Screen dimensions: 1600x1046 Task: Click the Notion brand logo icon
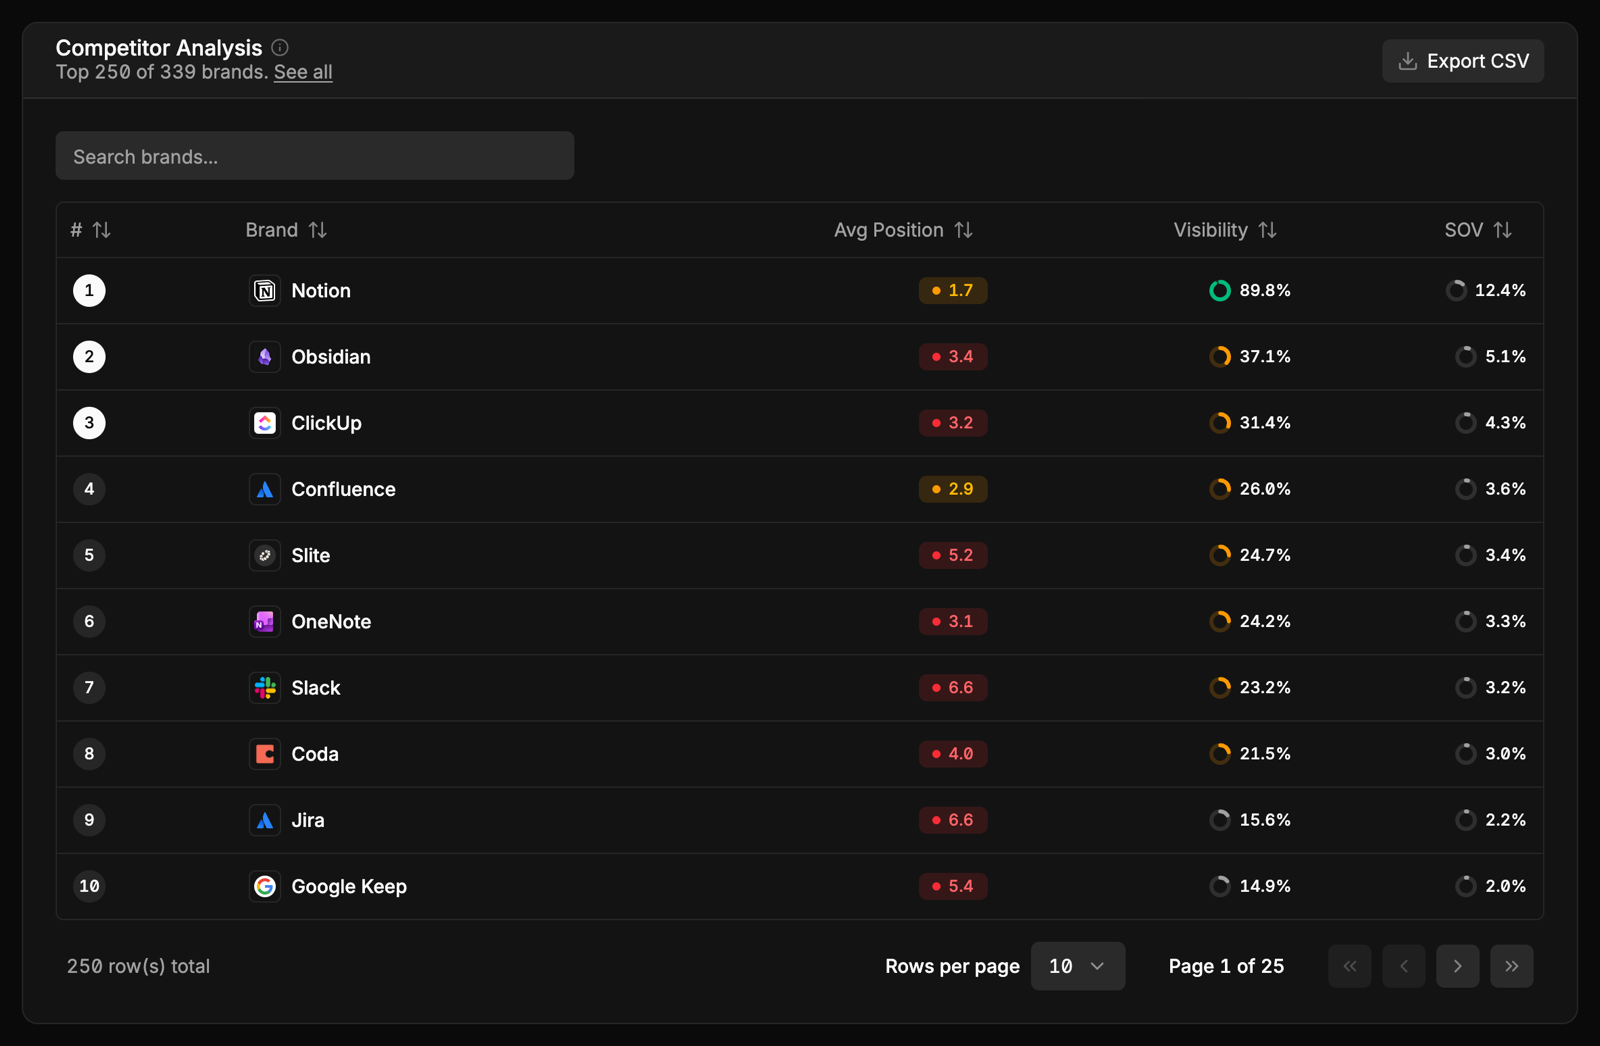click(265, 291)
